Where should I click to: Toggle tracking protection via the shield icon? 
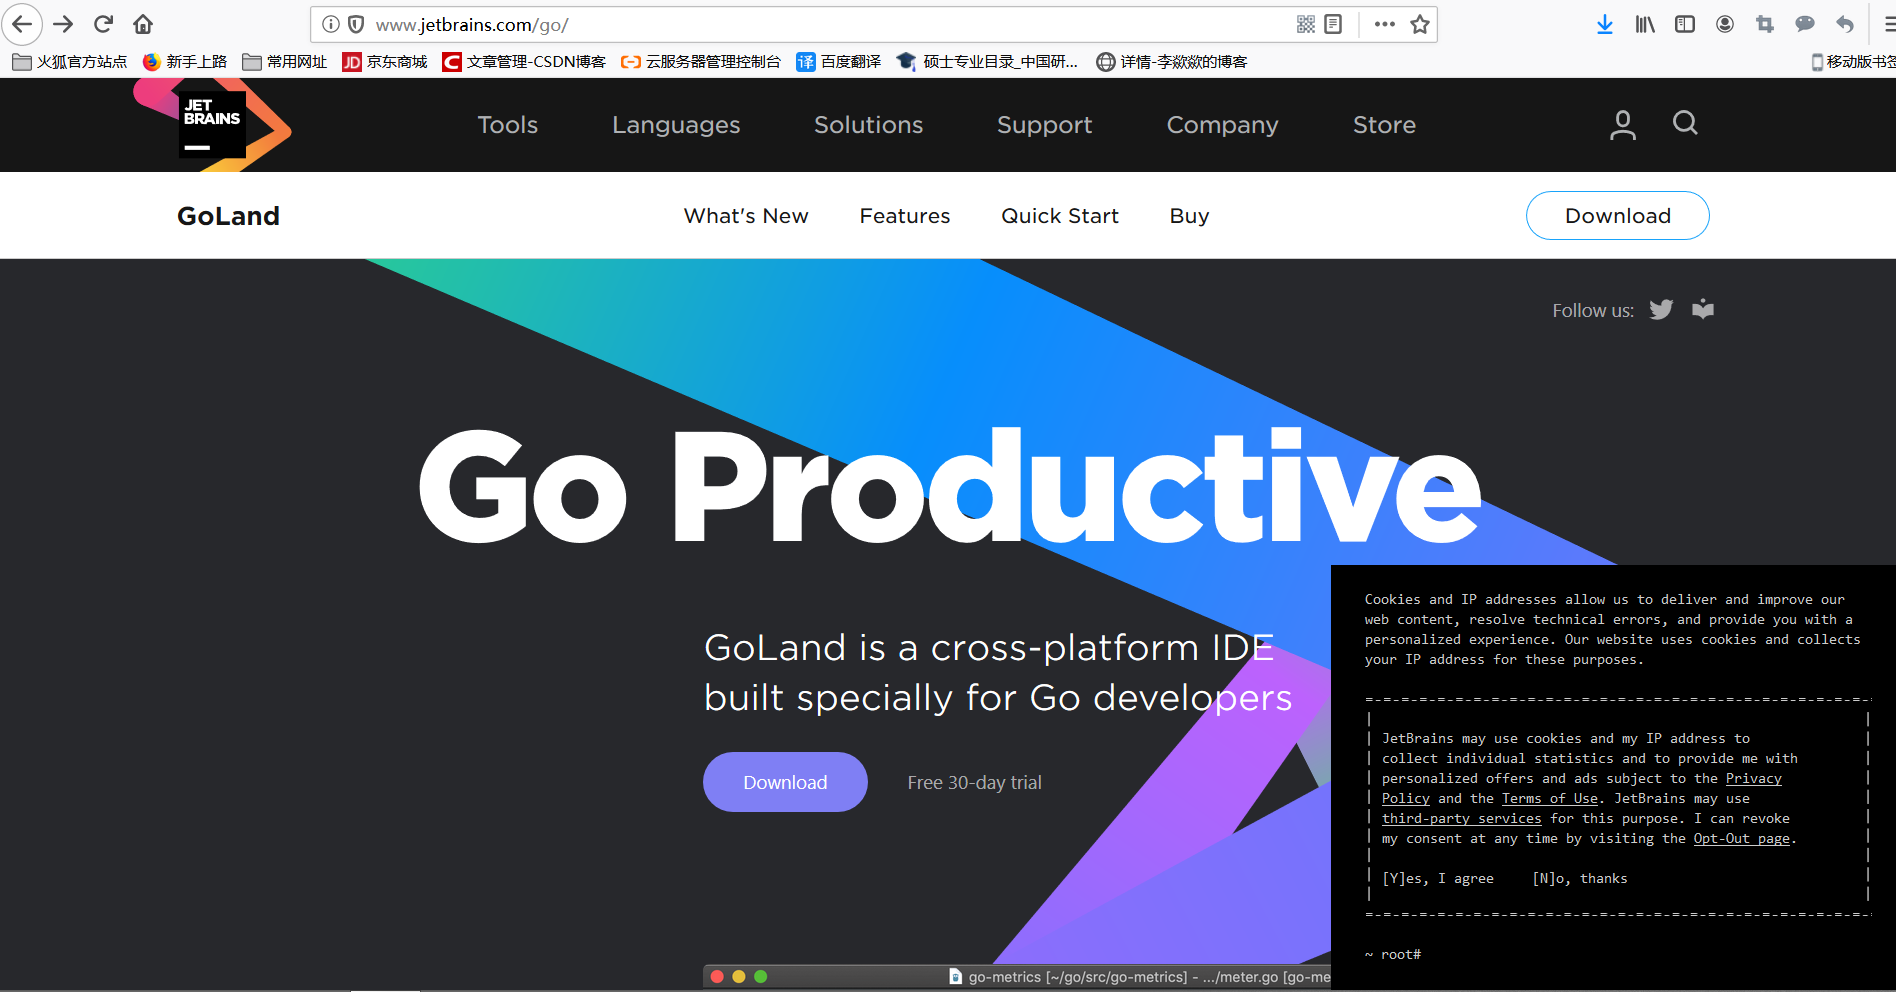point(357,24)
